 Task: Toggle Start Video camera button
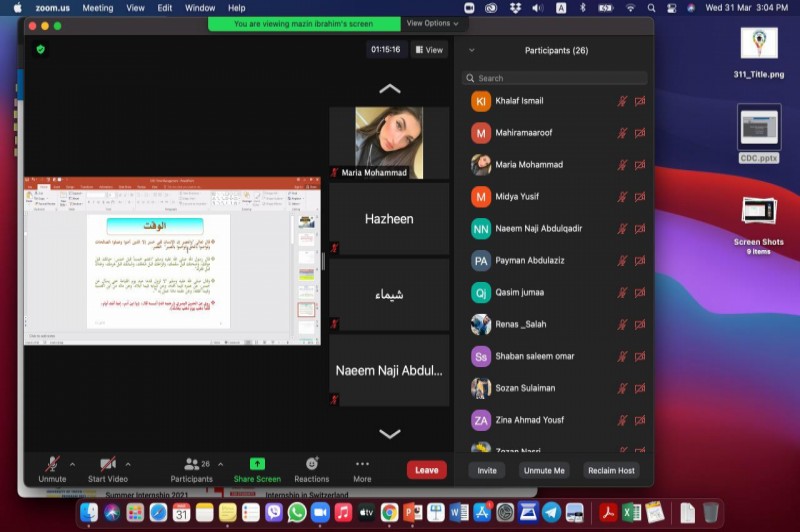pos(107,464)
